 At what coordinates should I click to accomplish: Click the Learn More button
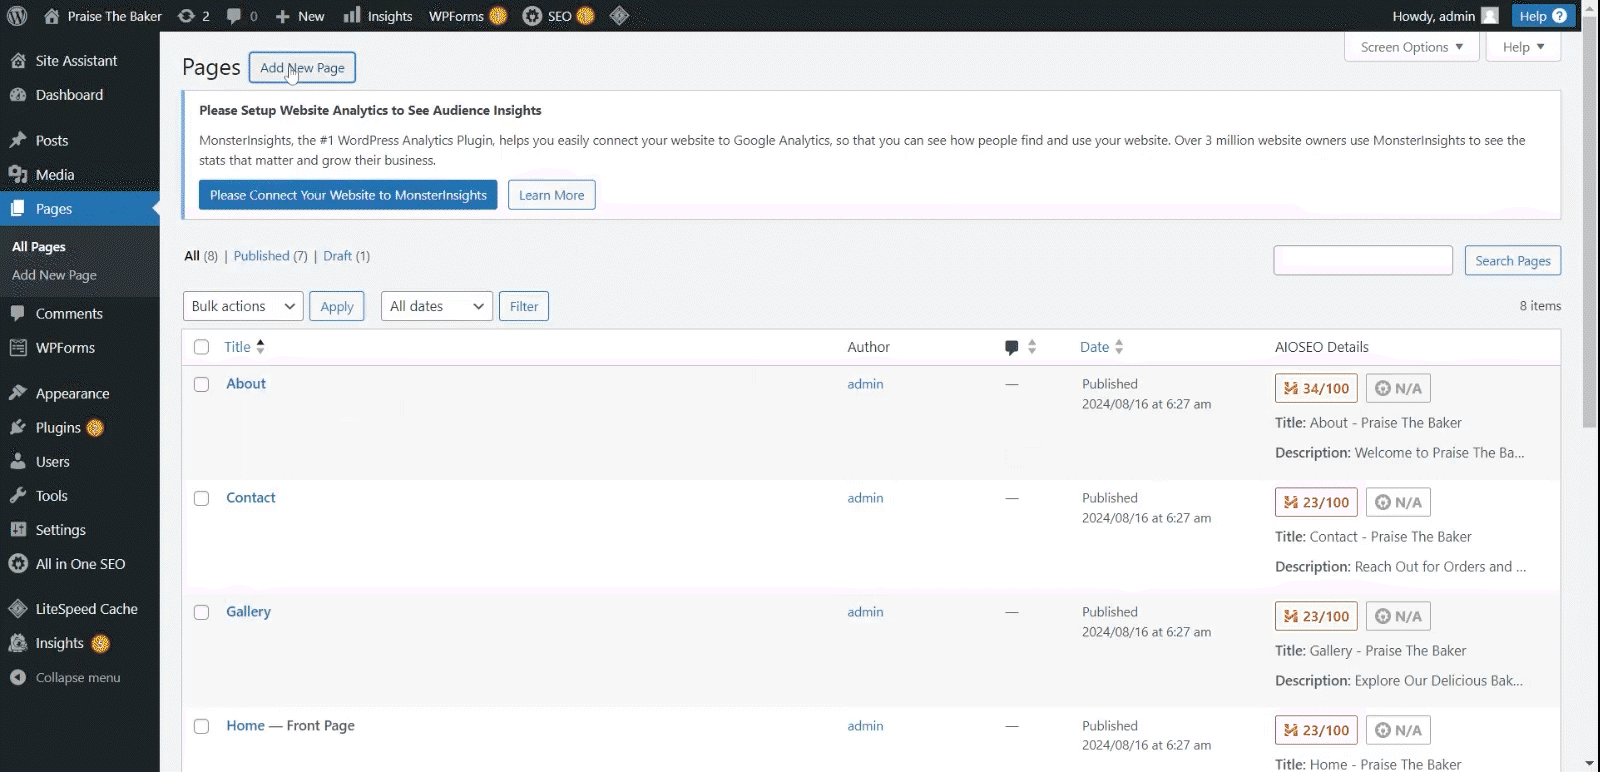552,195
